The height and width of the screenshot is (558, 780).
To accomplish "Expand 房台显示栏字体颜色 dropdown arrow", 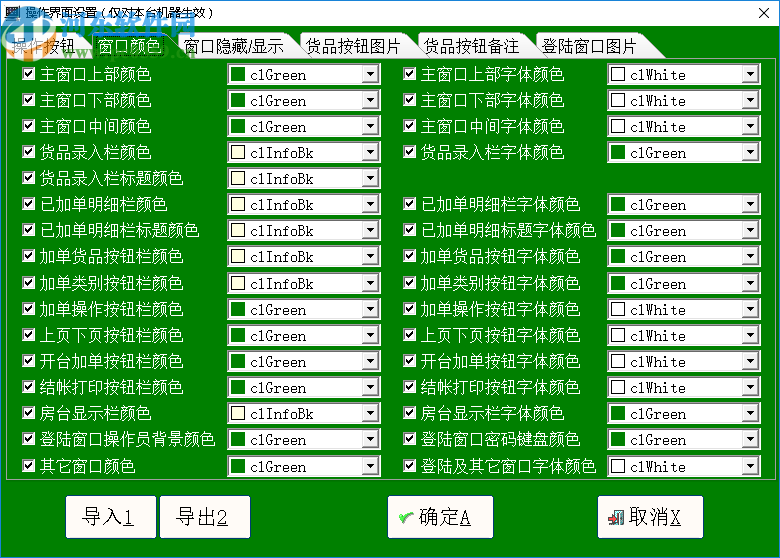I will coord(750,413).
